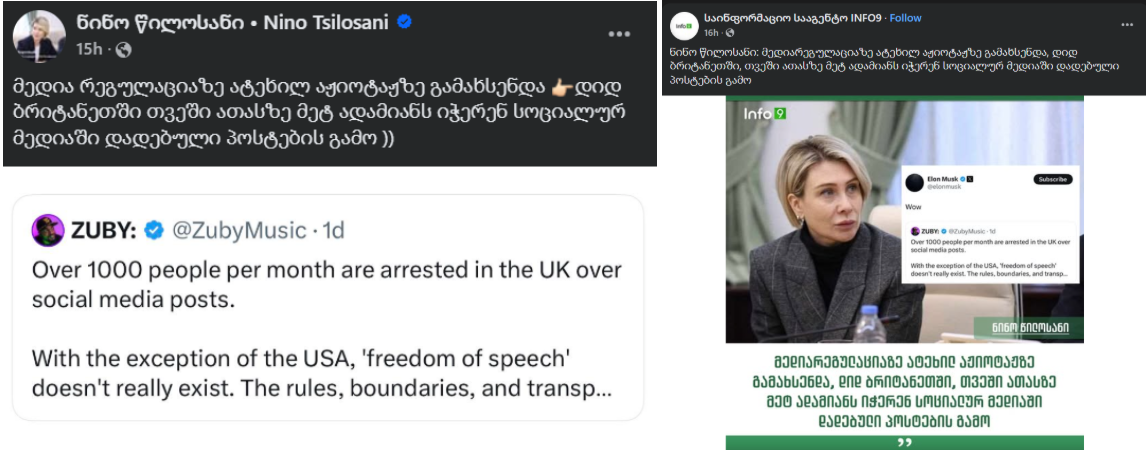
Task: Click the green Georgian headline banner below the photo
Action: 905,396
